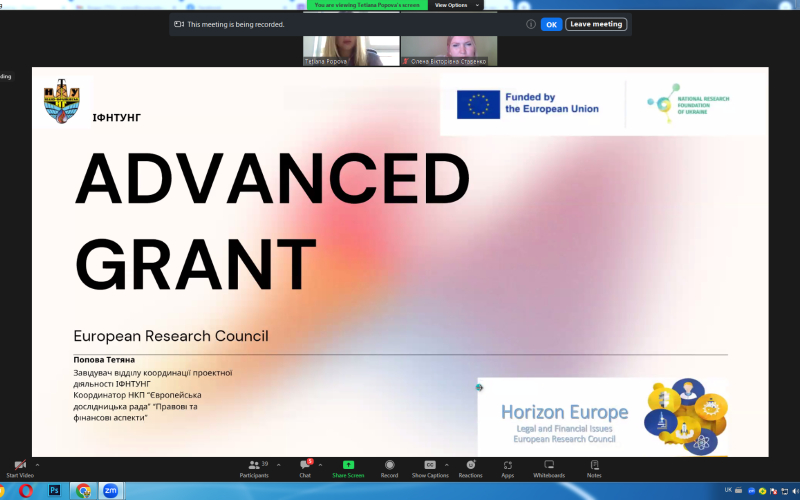This screenshot has height=500, width=800.
Task: Click National Research Foundation of Ukraine logo
Action: (688, 104)
